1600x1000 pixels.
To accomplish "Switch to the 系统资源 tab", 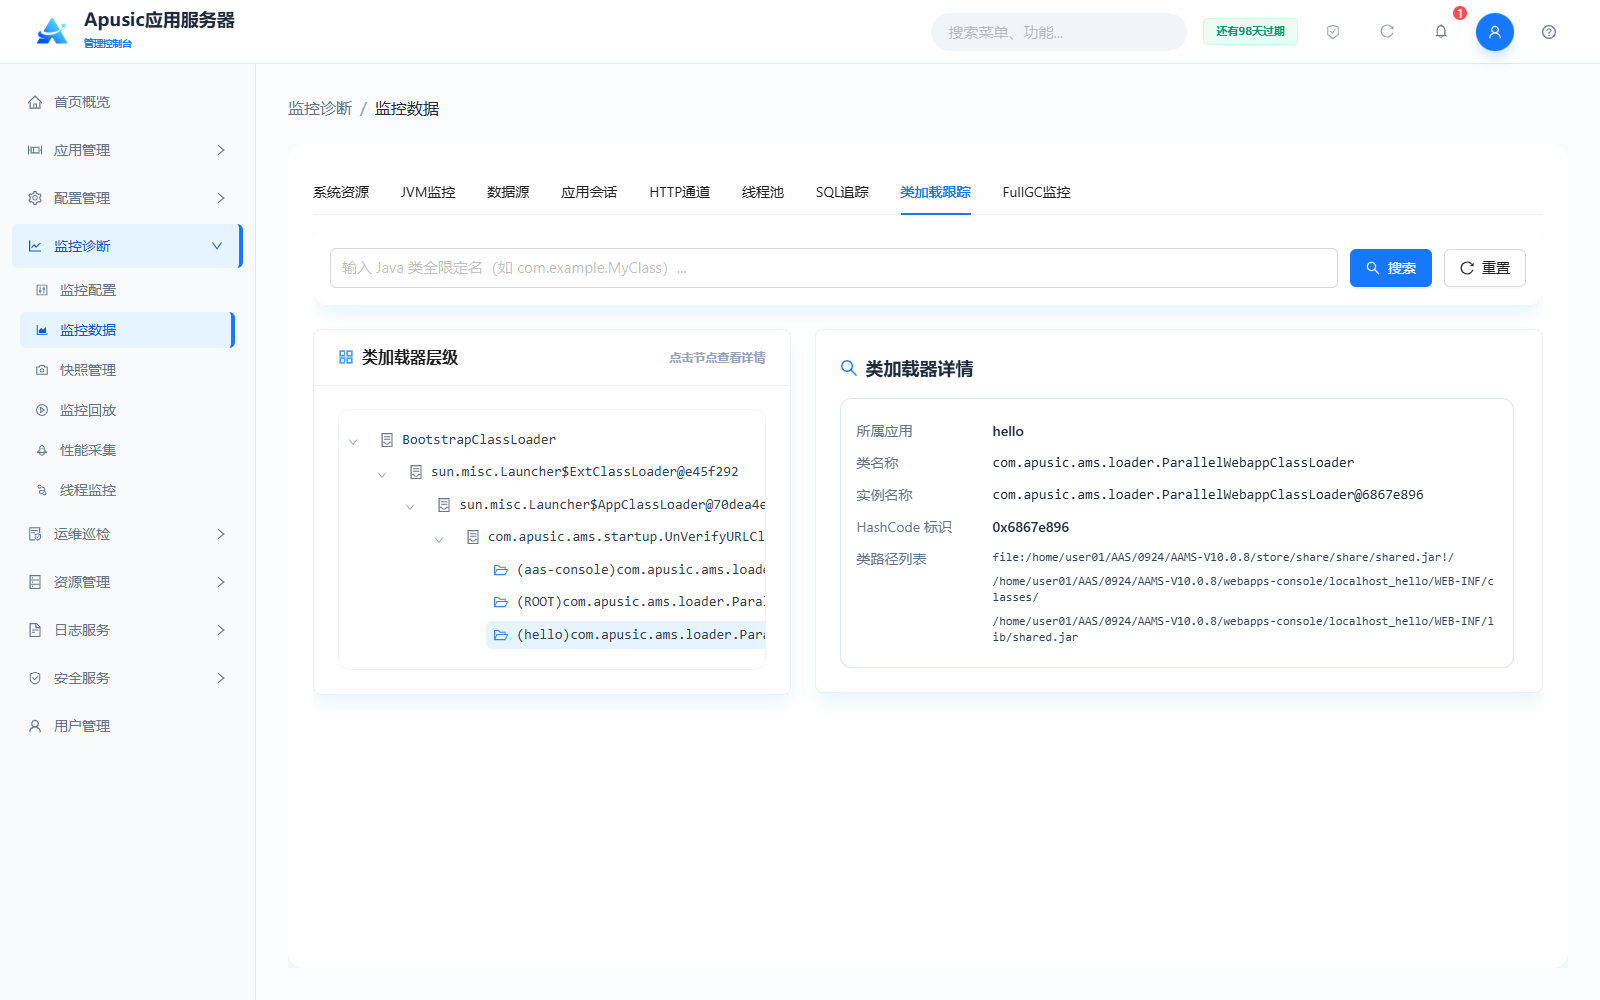I will 341,192.
